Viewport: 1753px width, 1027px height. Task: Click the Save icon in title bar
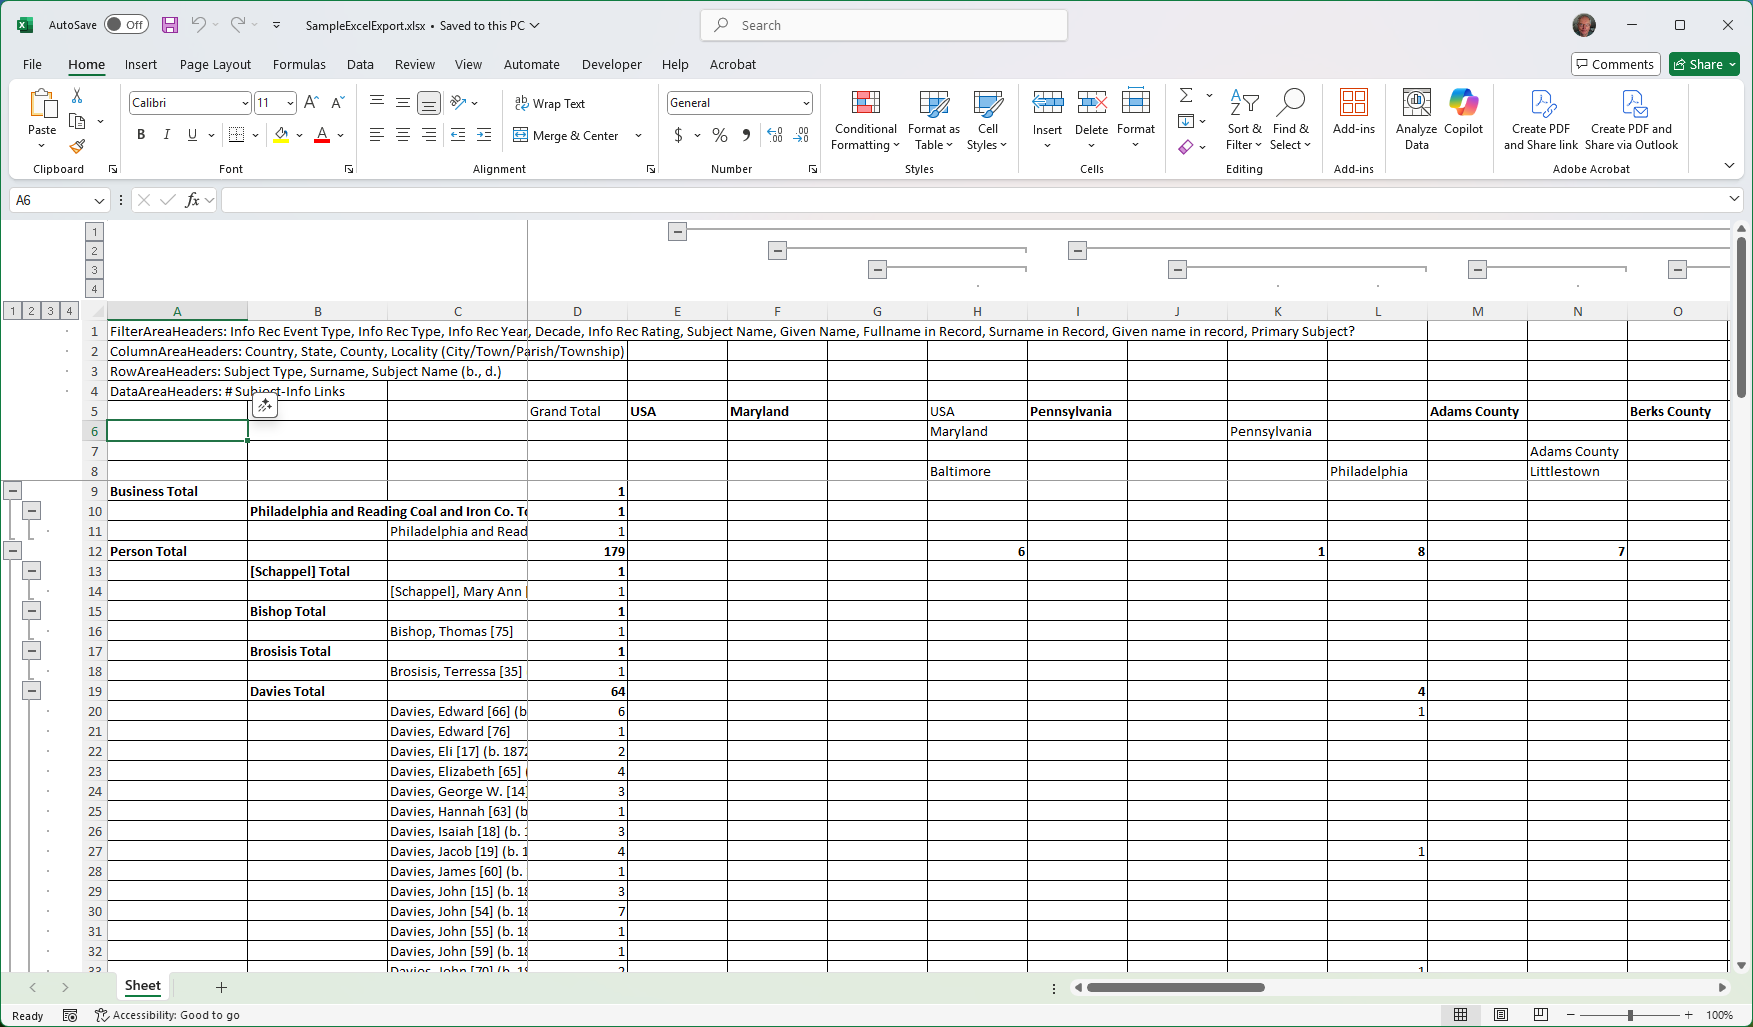click(x=170, y=25)
